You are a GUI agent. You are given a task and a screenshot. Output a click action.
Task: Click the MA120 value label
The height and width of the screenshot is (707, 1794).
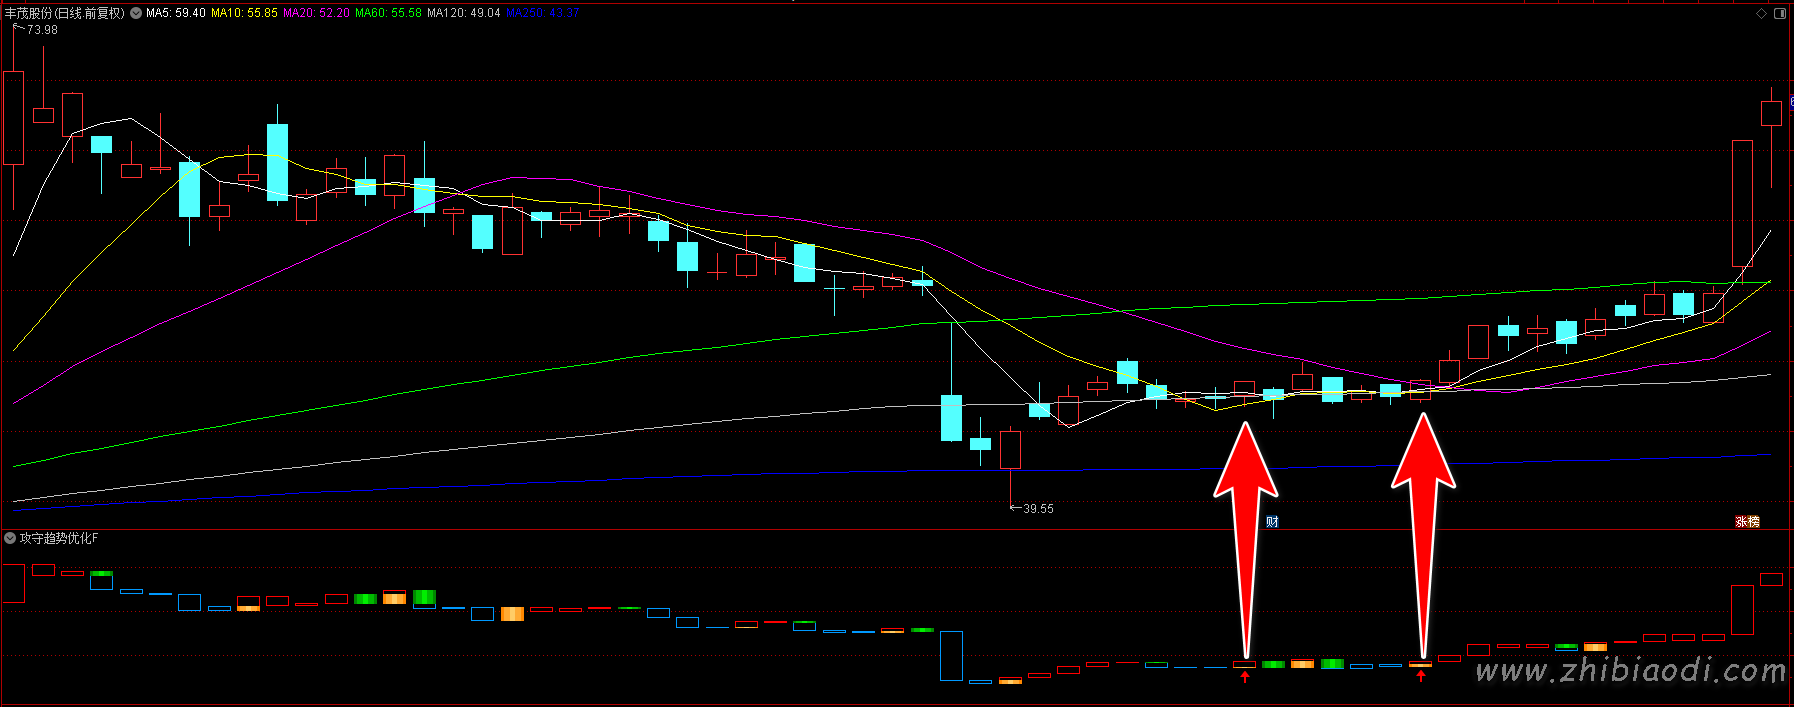pyautogui.click(x=463, y=13)
